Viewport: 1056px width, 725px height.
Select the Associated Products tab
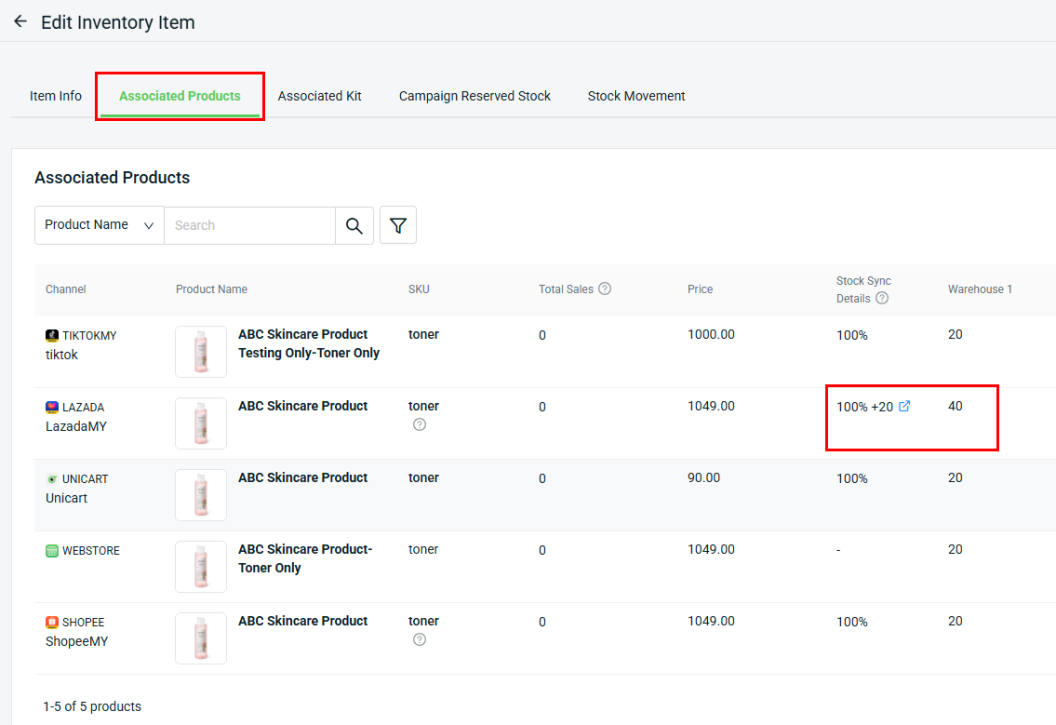[180, 96]
